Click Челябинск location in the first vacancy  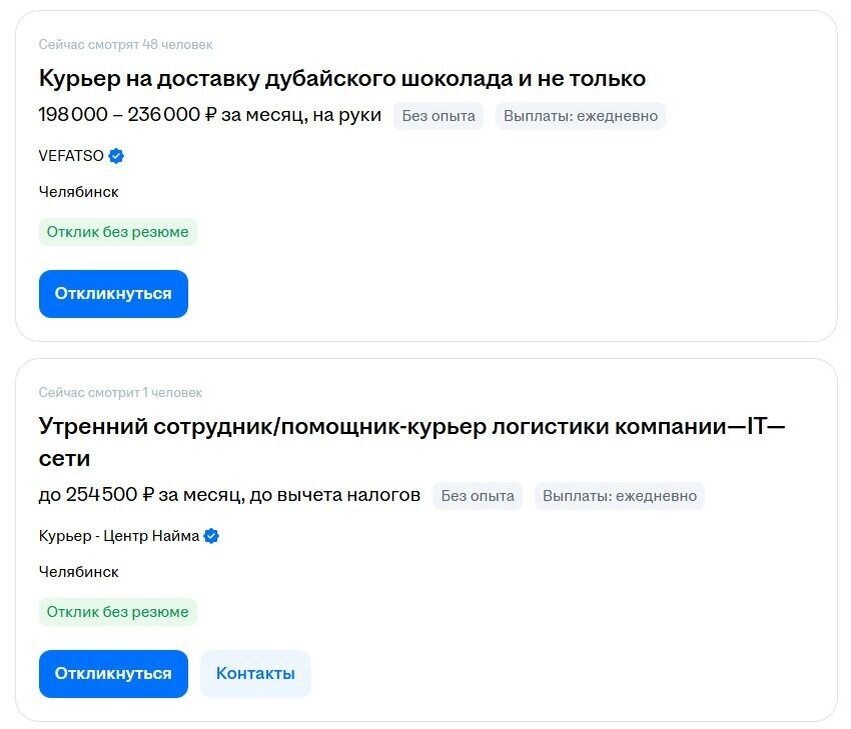(x=77, y=191)
